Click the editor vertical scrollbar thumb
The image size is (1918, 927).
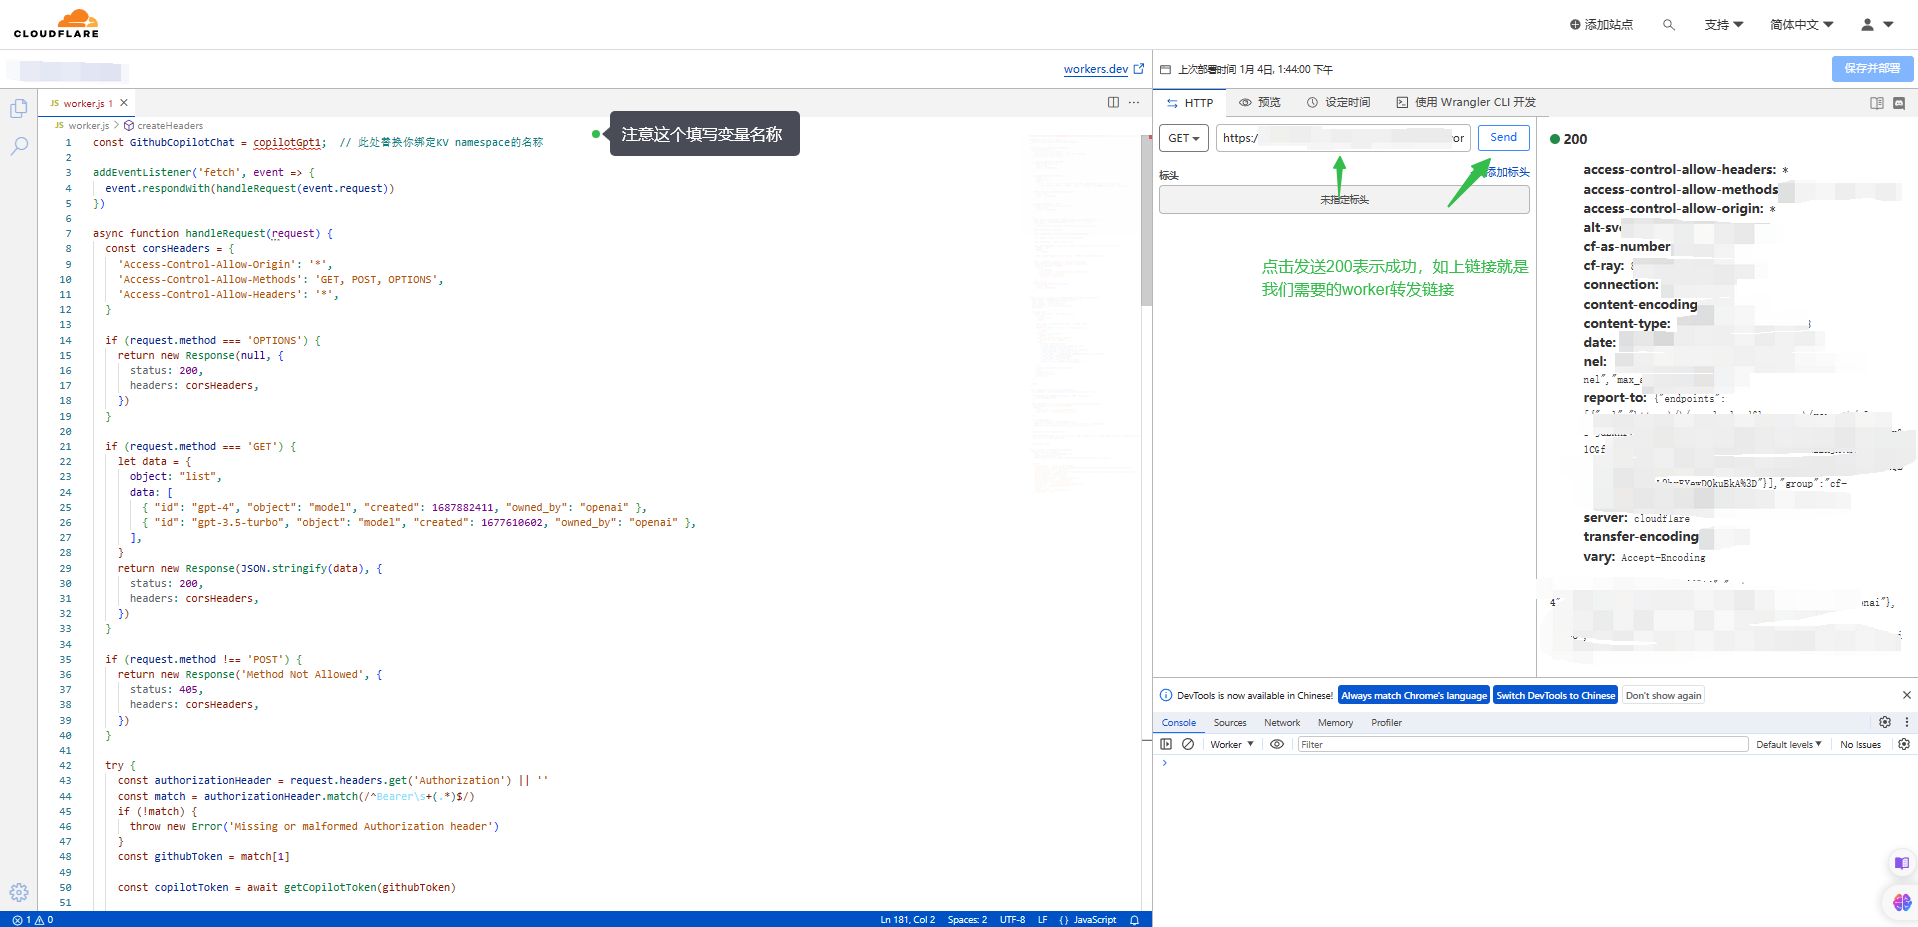pos(1146,220)
